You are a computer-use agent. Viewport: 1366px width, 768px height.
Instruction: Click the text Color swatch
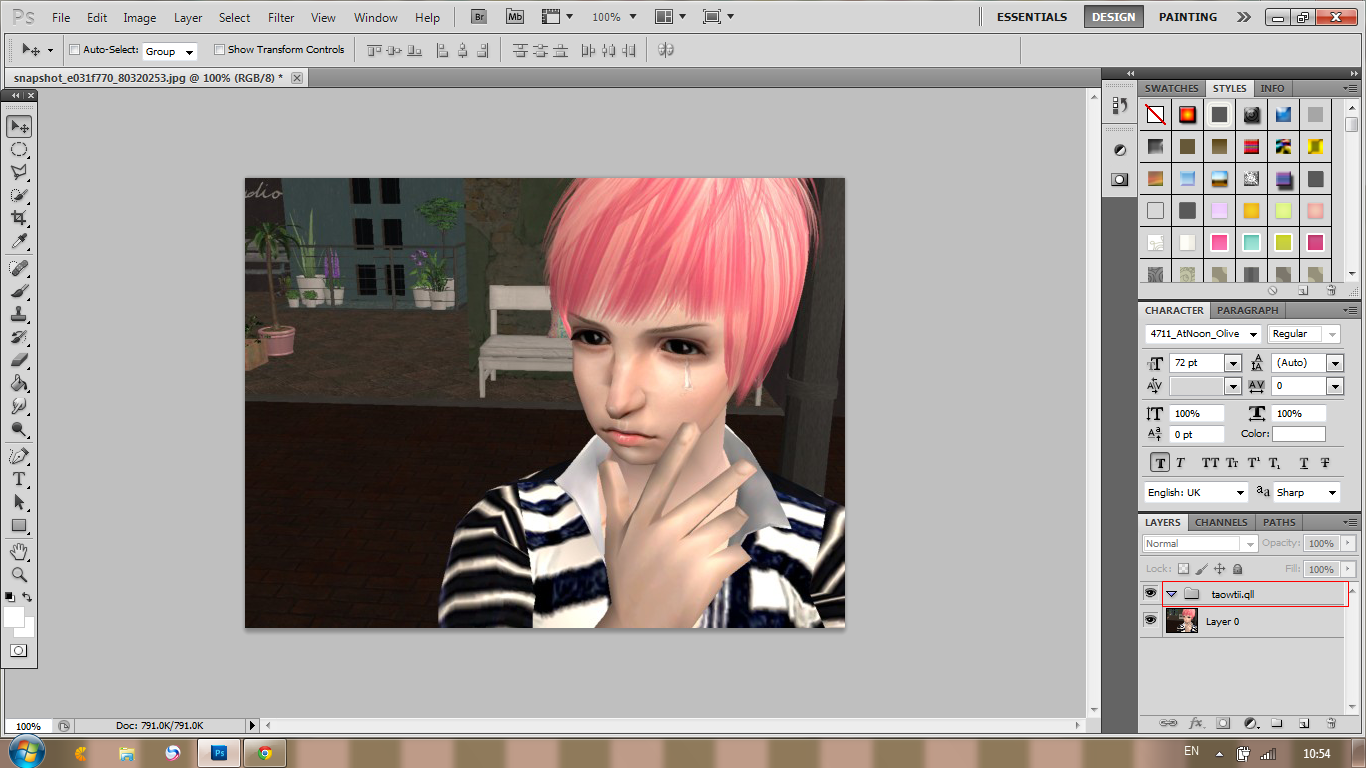coord(1298,434)
